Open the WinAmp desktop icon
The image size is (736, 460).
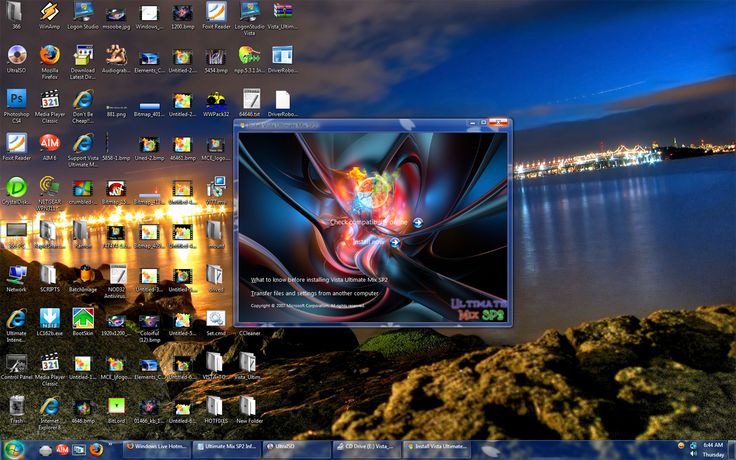[x=49, y=15]
